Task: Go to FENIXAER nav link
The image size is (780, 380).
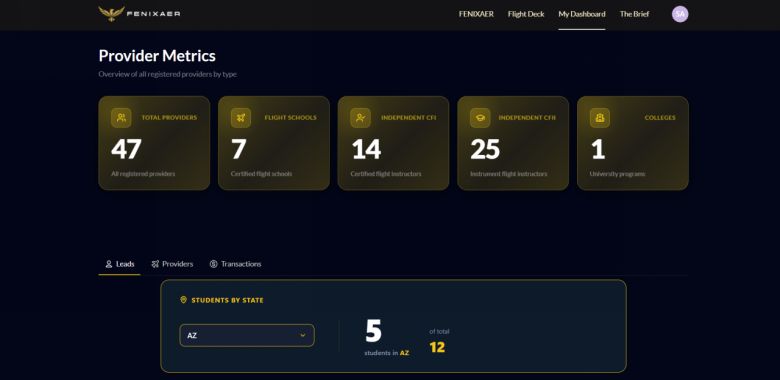Action: [x=476, y=14]
